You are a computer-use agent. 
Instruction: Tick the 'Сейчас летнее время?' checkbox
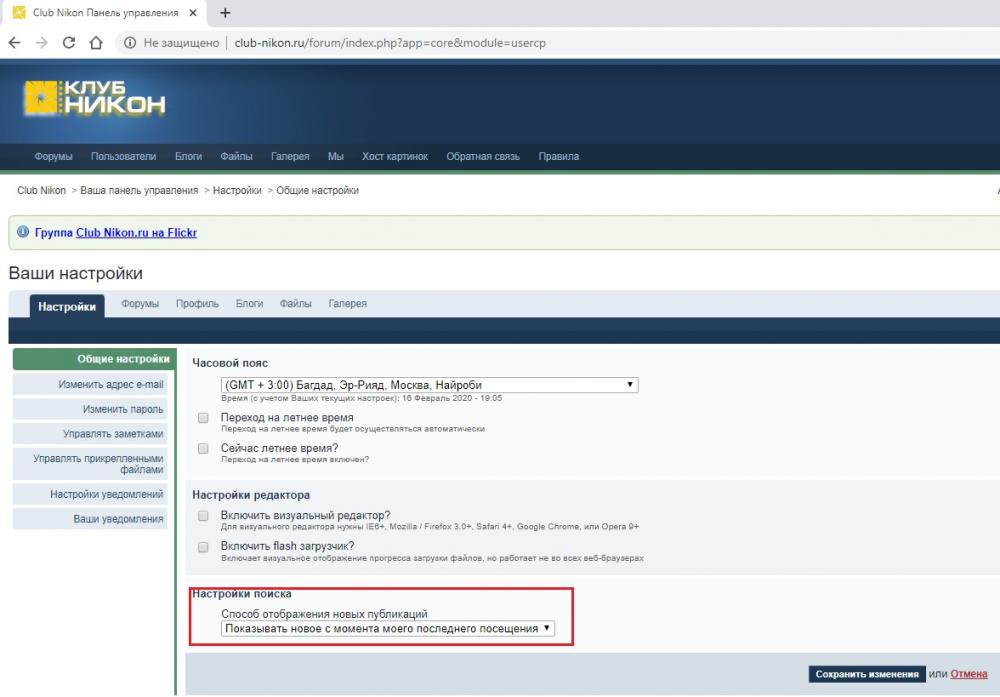tap(203, 448)
